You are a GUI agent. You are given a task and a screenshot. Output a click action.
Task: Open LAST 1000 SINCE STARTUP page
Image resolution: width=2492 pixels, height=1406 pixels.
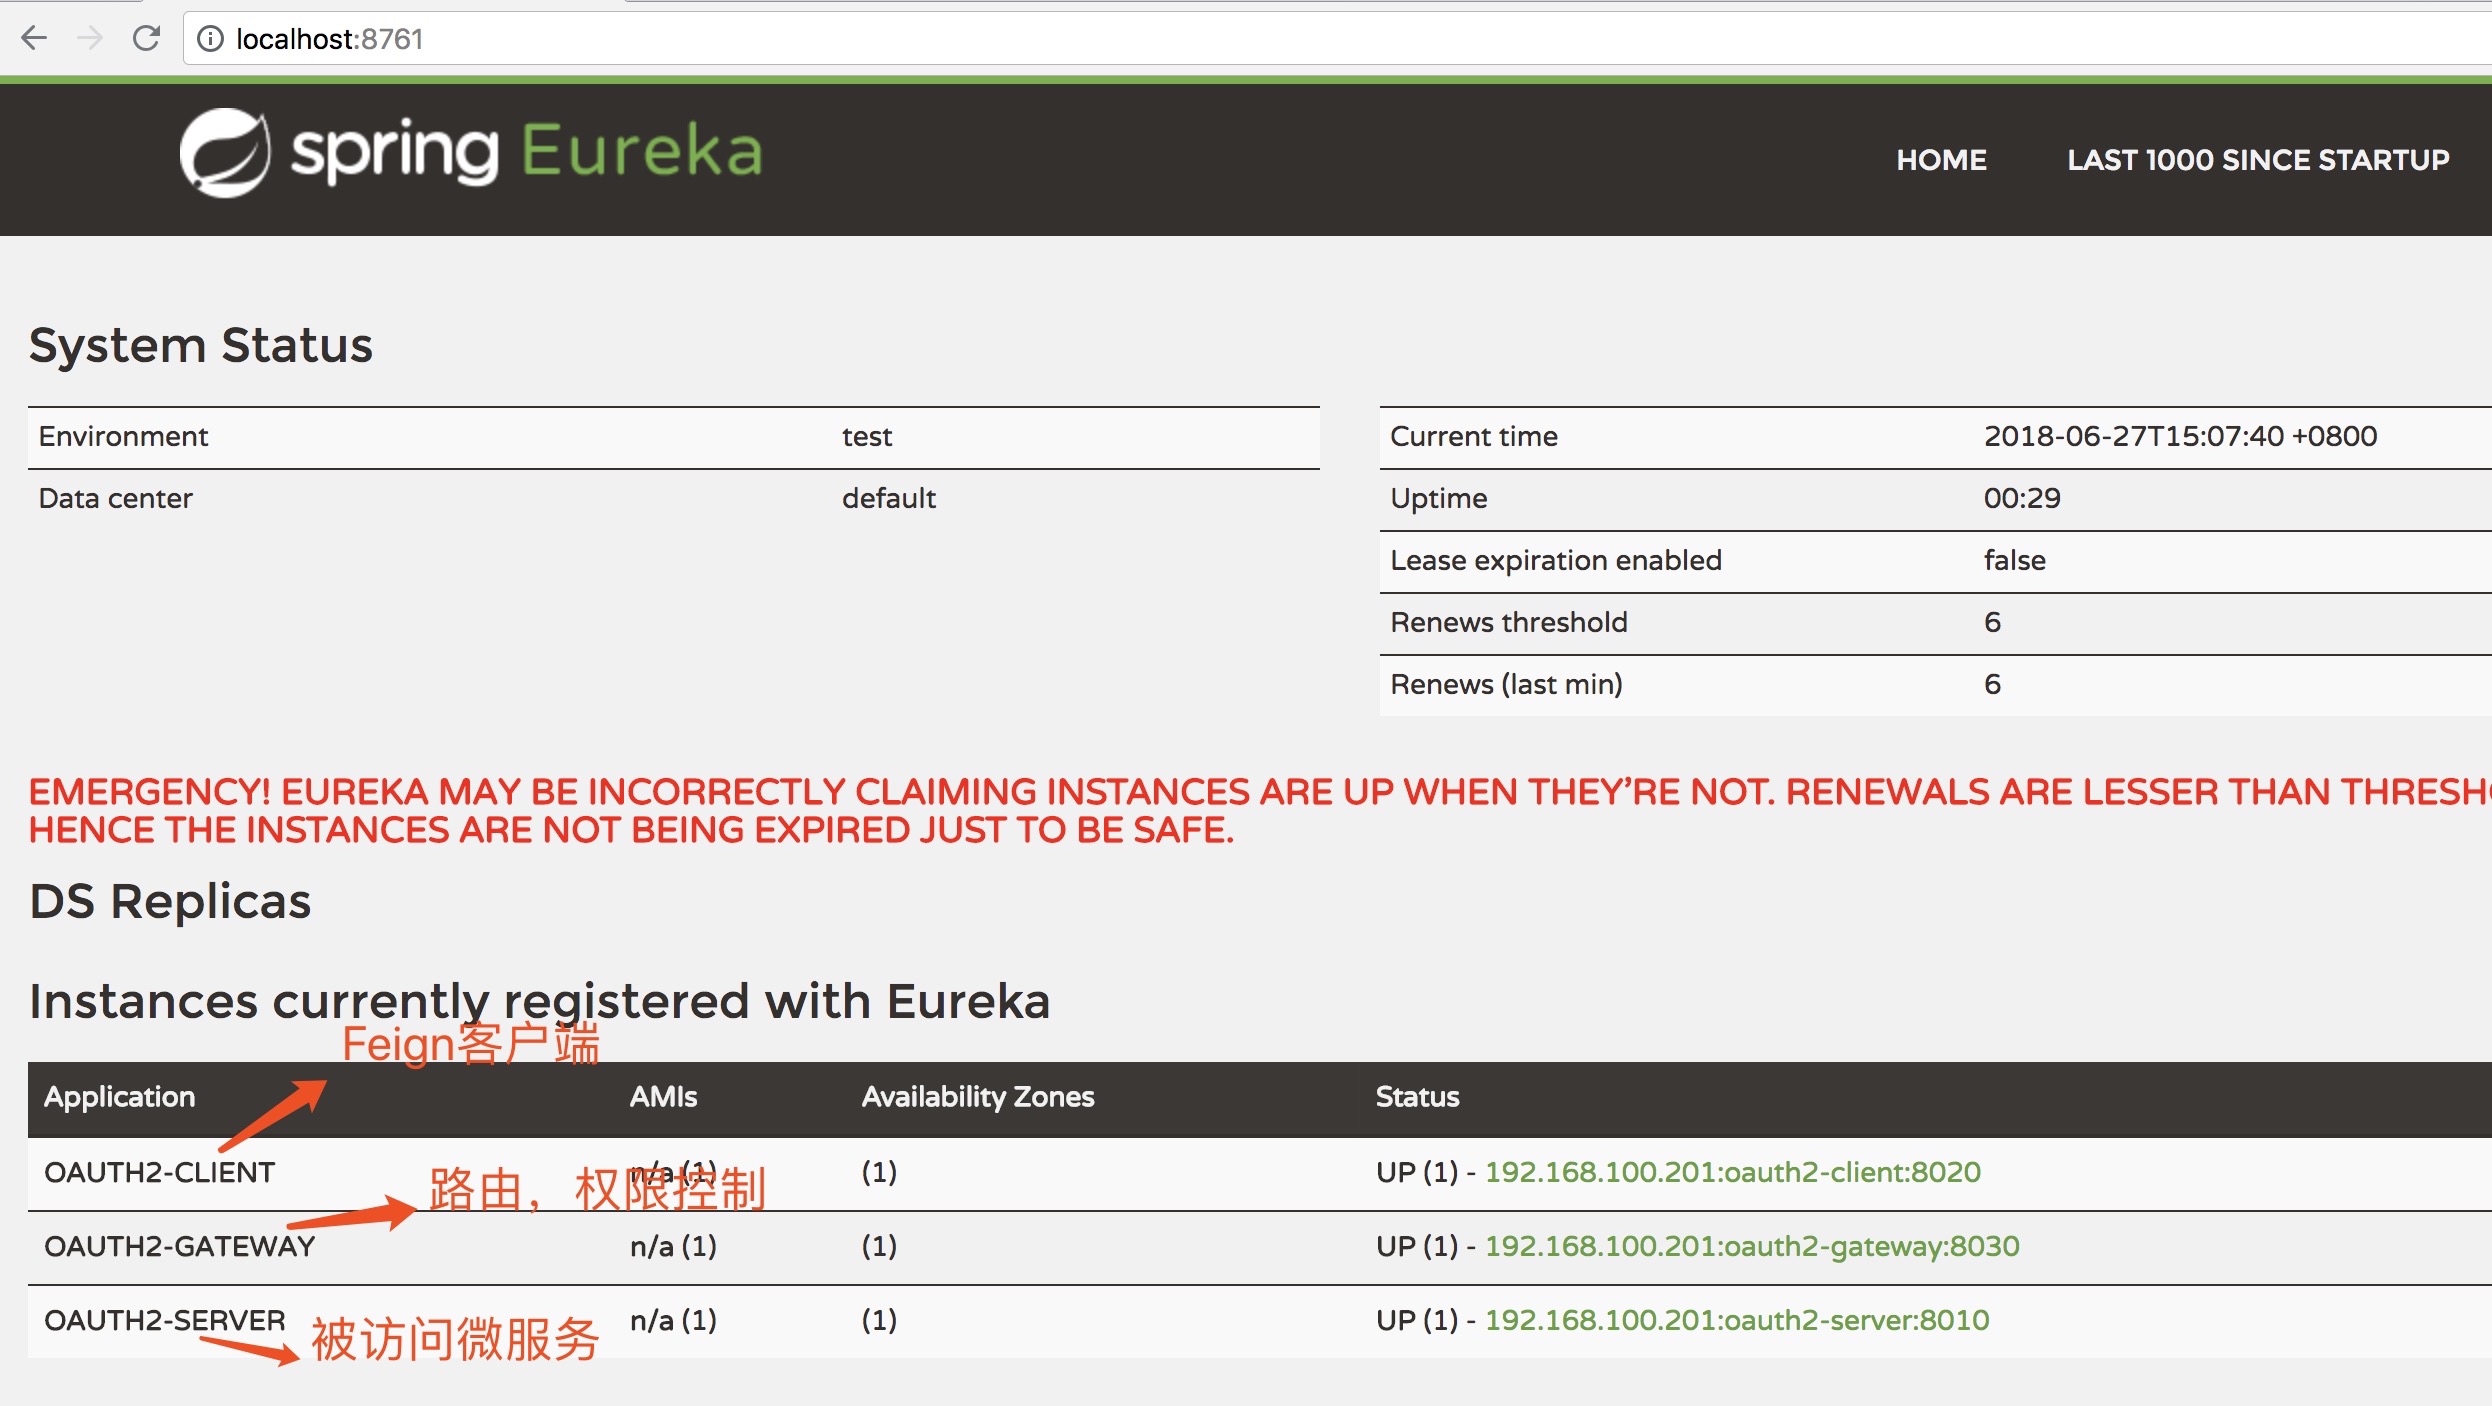(x=2258, y=159)
